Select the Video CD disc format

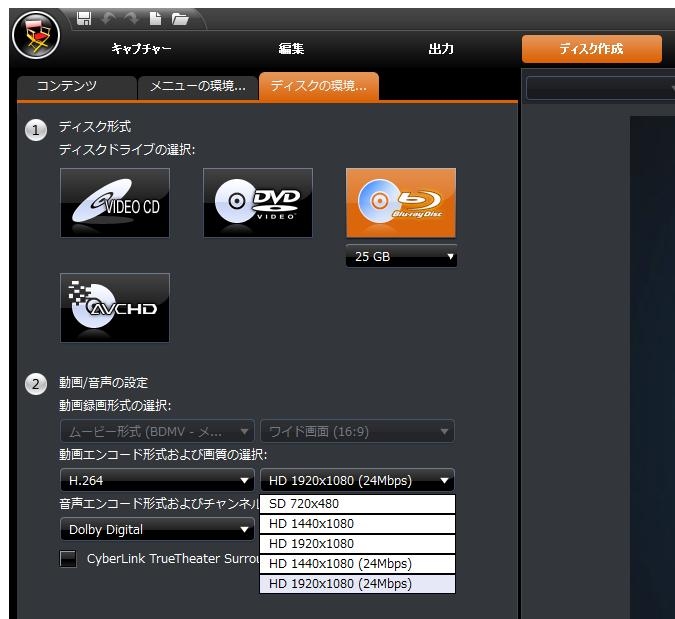[x=115, y=203]
